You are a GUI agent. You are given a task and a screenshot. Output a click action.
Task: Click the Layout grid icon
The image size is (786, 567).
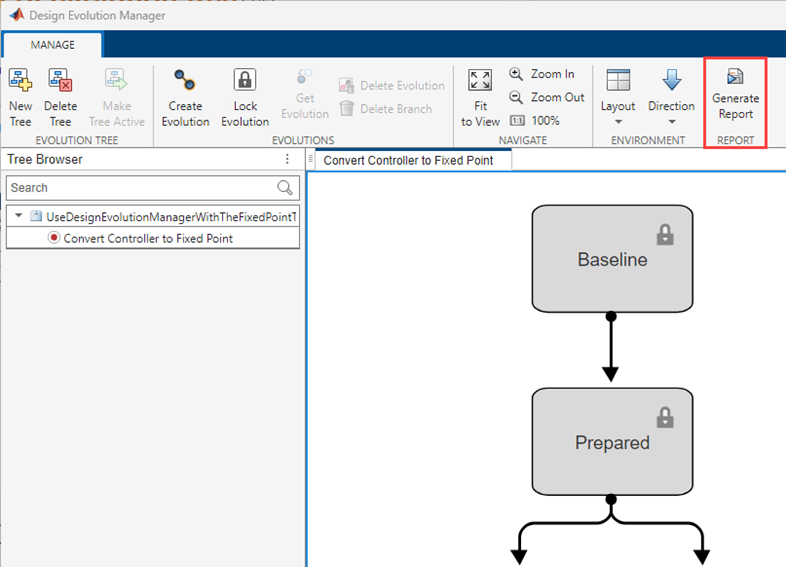click(618, 80)
